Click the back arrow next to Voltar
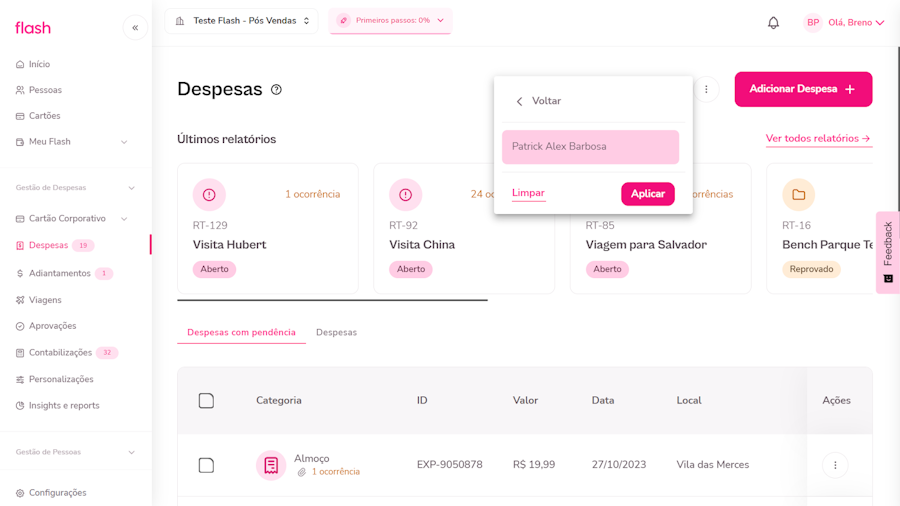Screen dimensions: 900x506 tap(519, 101)
